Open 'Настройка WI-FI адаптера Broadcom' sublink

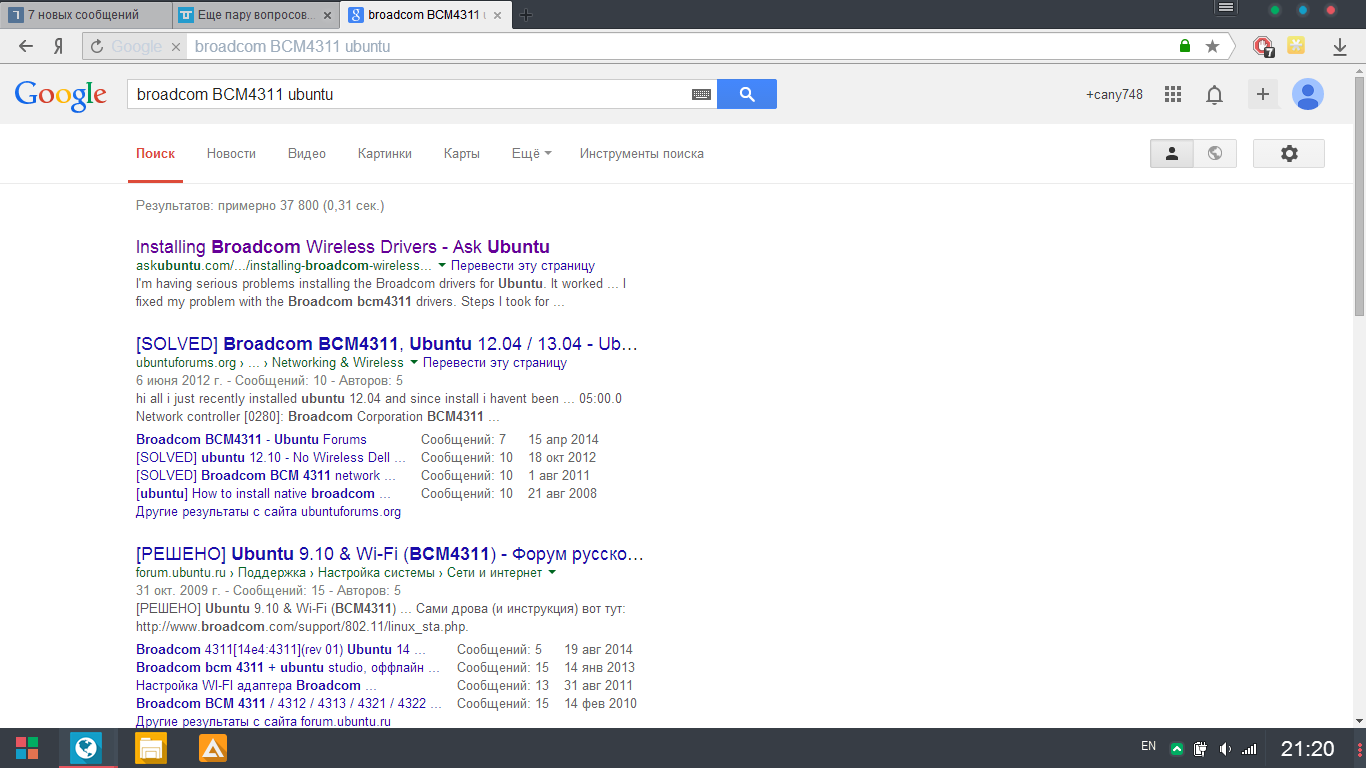256,686
